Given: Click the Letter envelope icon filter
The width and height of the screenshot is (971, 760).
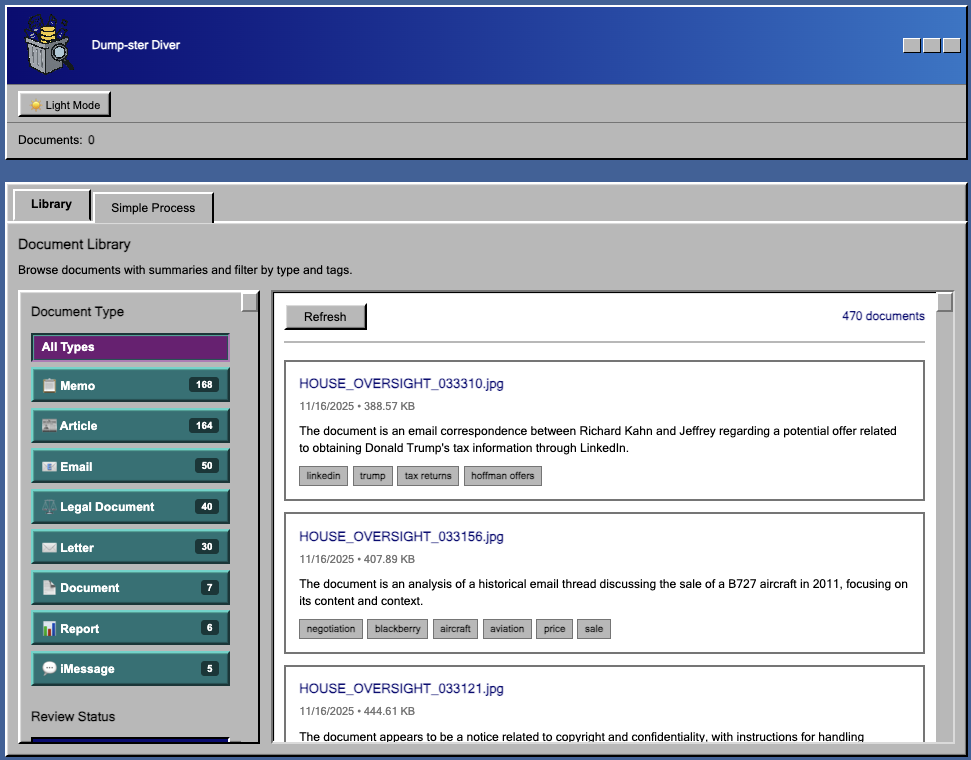Looking at the screenshot, I should click(49, 548).
